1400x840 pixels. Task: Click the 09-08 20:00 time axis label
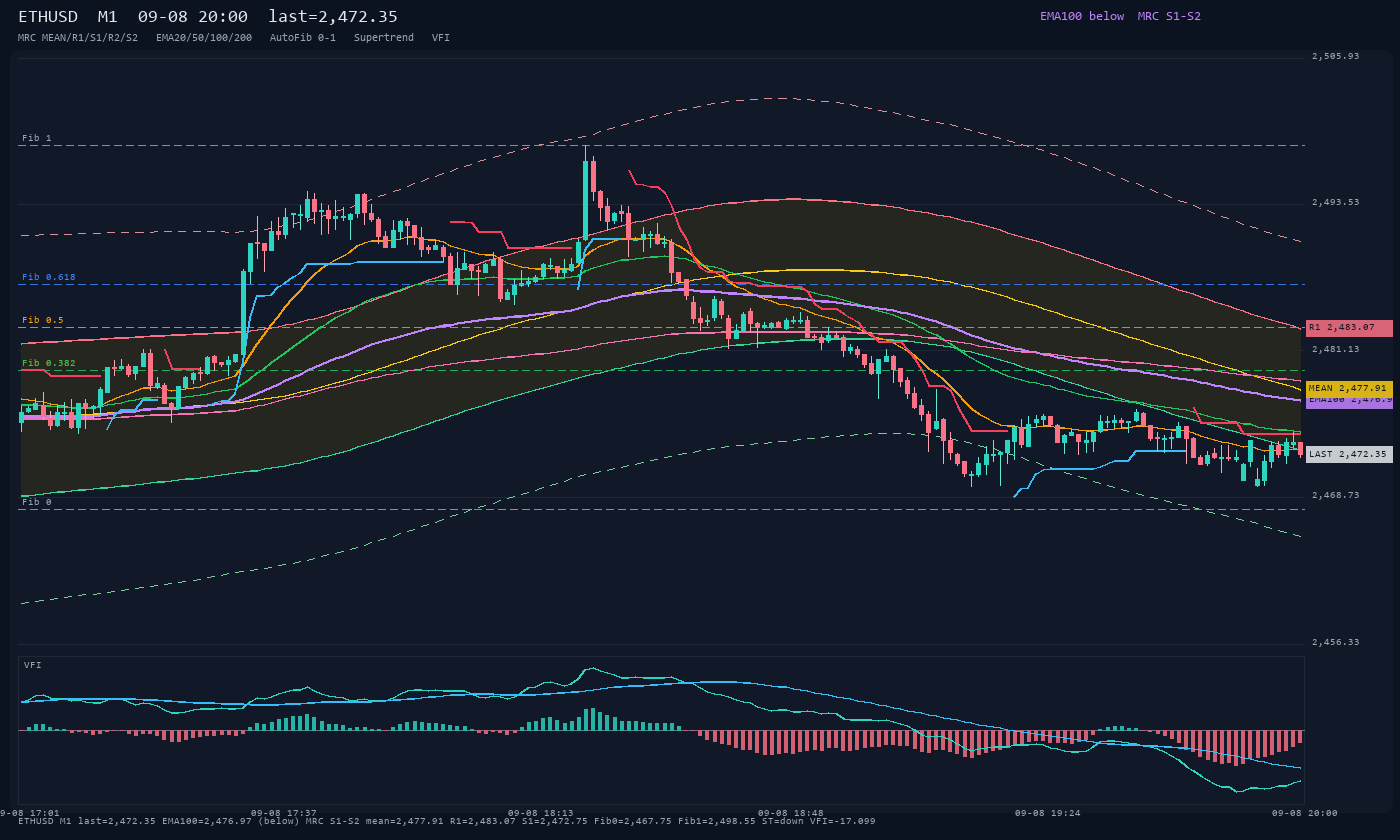click(1305, 813)
